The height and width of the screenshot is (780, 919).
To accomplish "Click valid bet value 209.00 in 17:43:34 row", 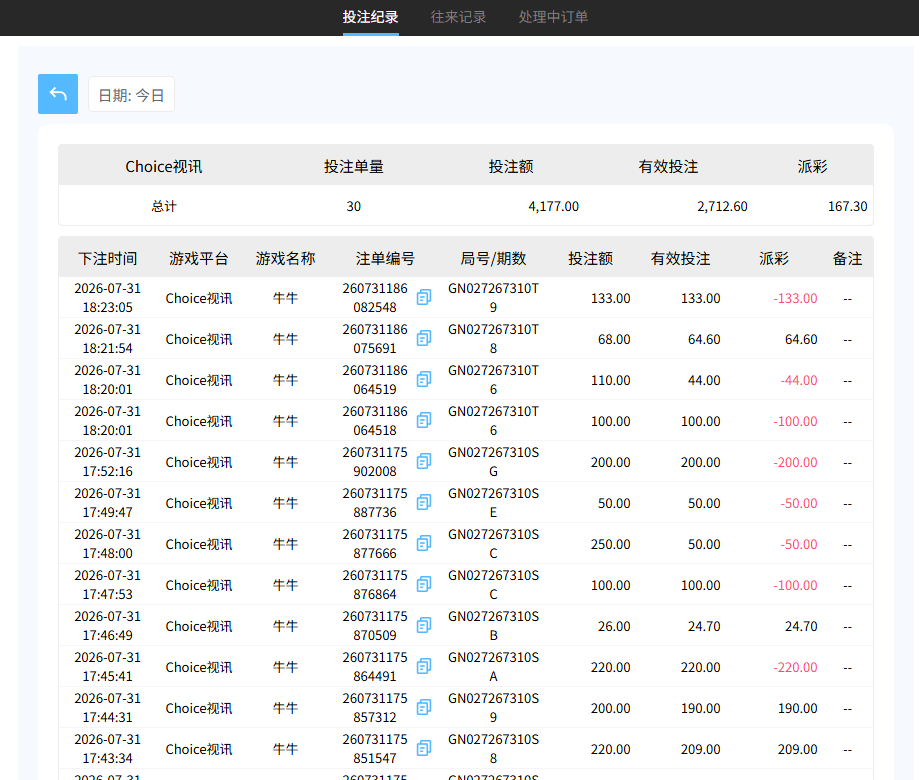I will pos(701,750).
